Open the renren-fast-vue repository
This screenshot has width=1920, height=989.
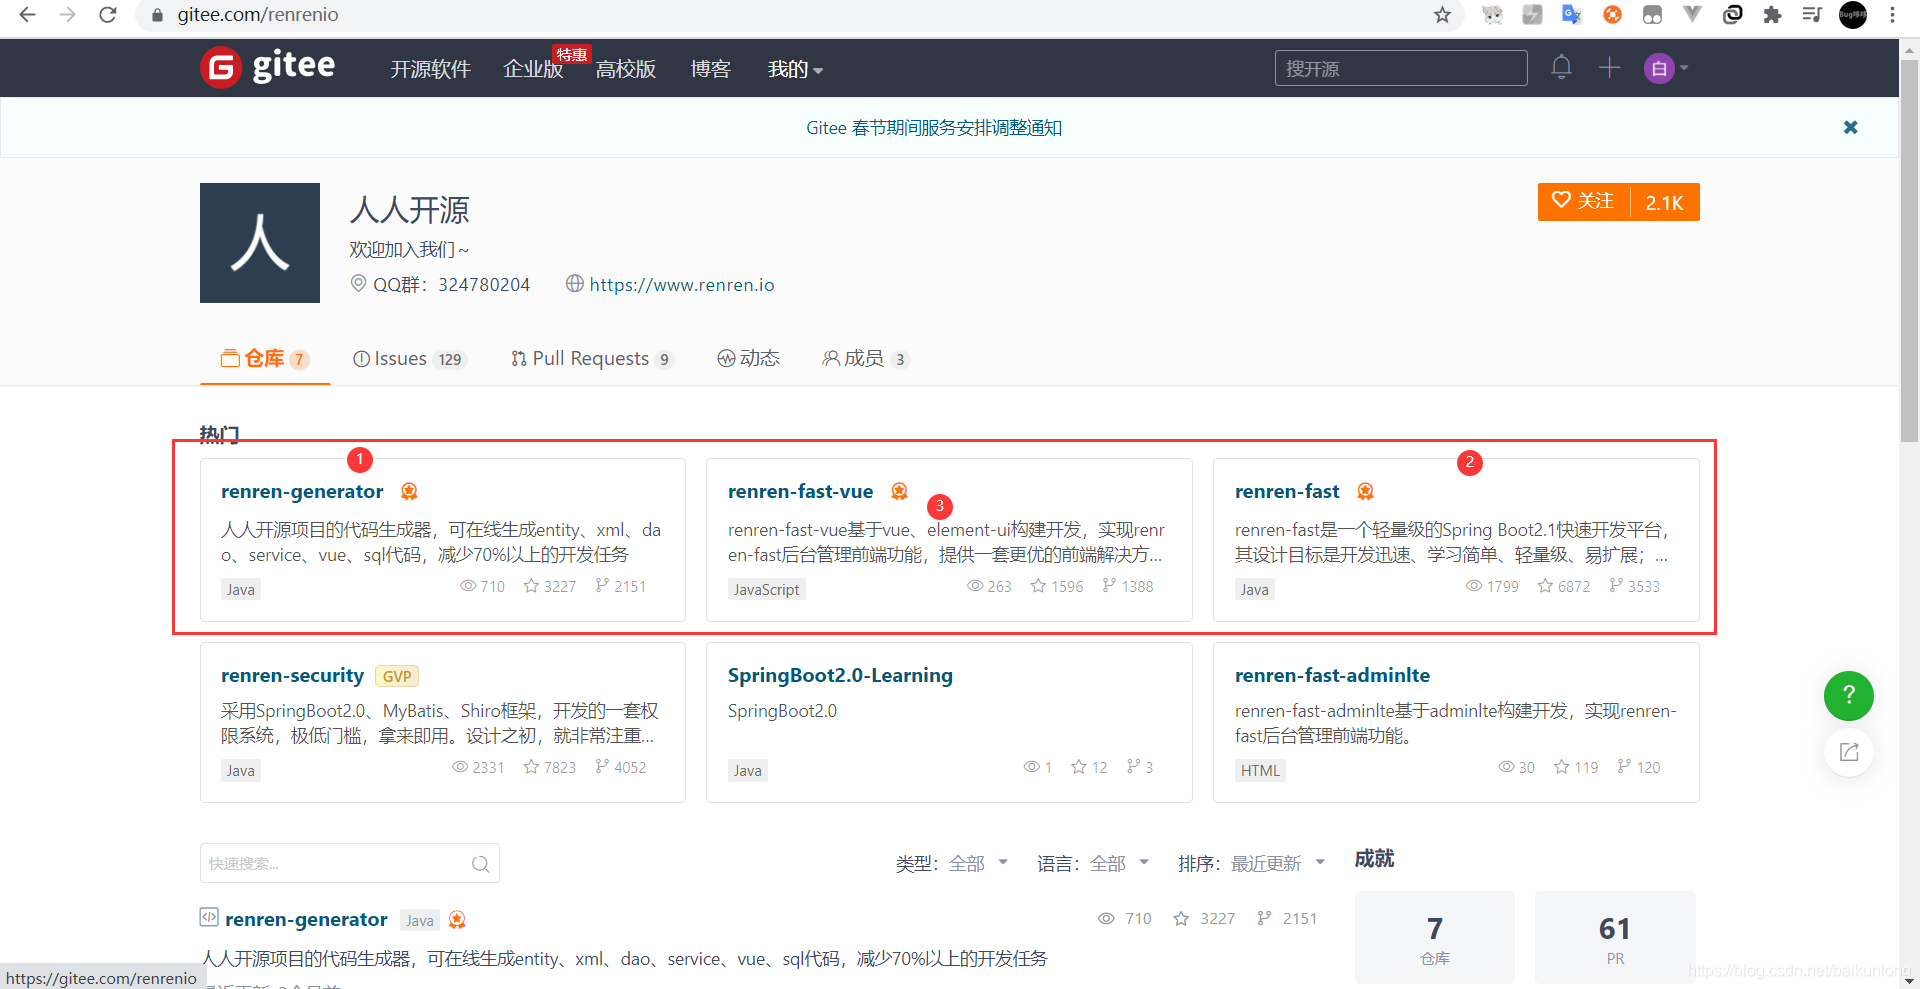tap(800, 491)
